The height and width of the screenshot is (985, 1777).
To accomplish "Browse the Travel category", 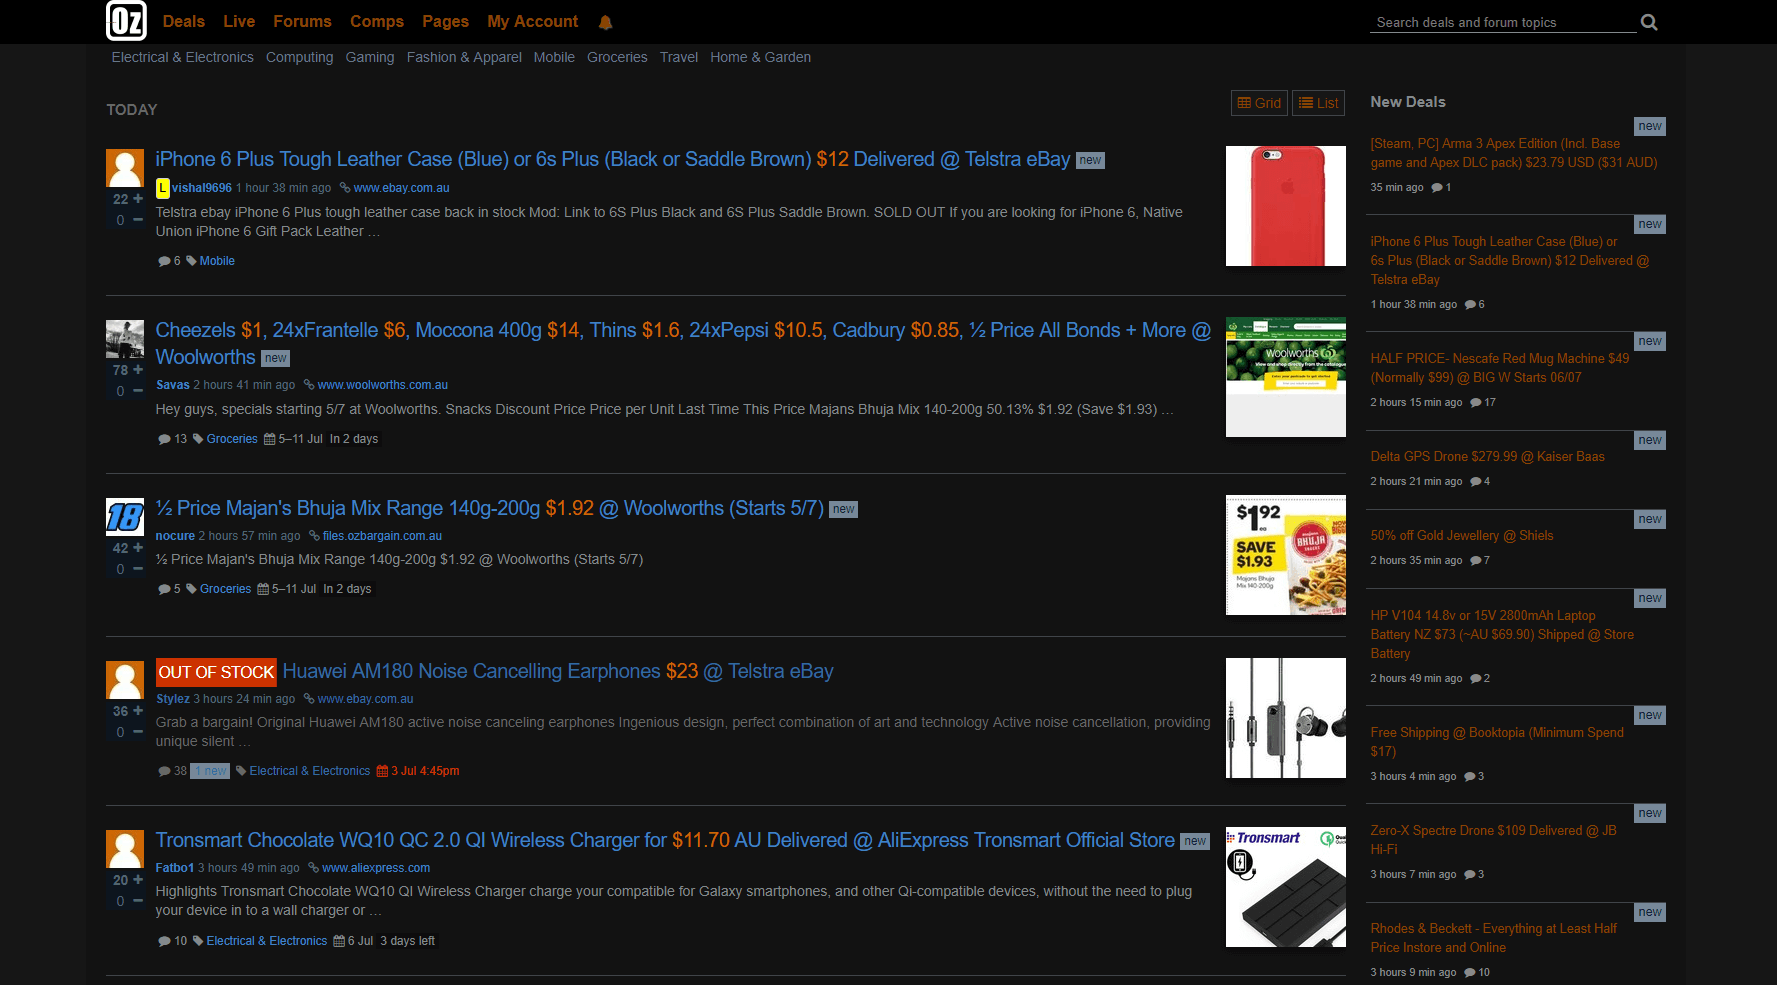I will coord(679,57).
